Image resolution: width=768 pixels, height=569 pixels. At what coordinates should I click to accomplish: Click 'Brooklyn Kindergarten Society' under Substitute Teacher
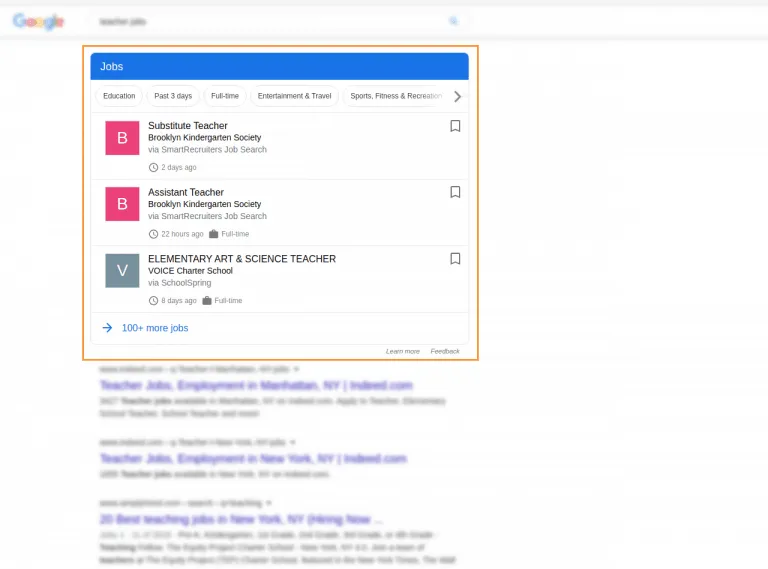point(204,138)
